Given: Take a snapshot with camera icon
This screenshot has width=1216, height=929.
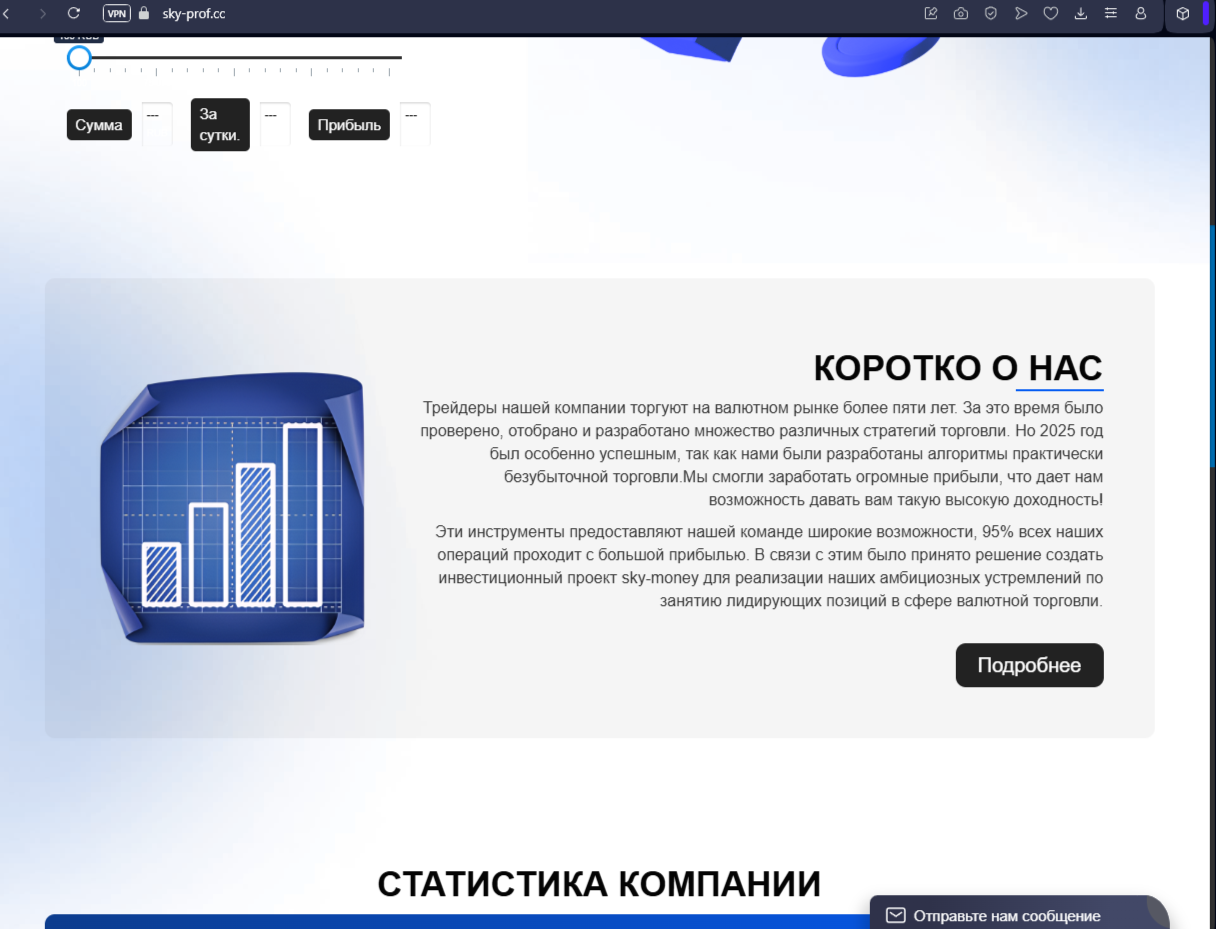Looking at the screenshot, I should pos(961,14).
